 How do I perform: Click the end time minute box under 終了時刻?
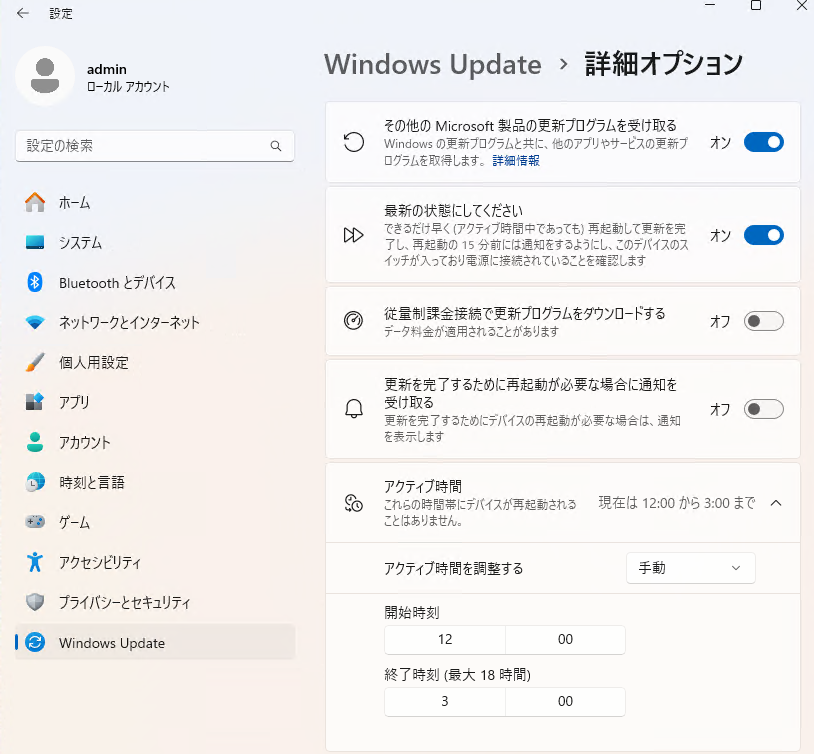(565, 702)
